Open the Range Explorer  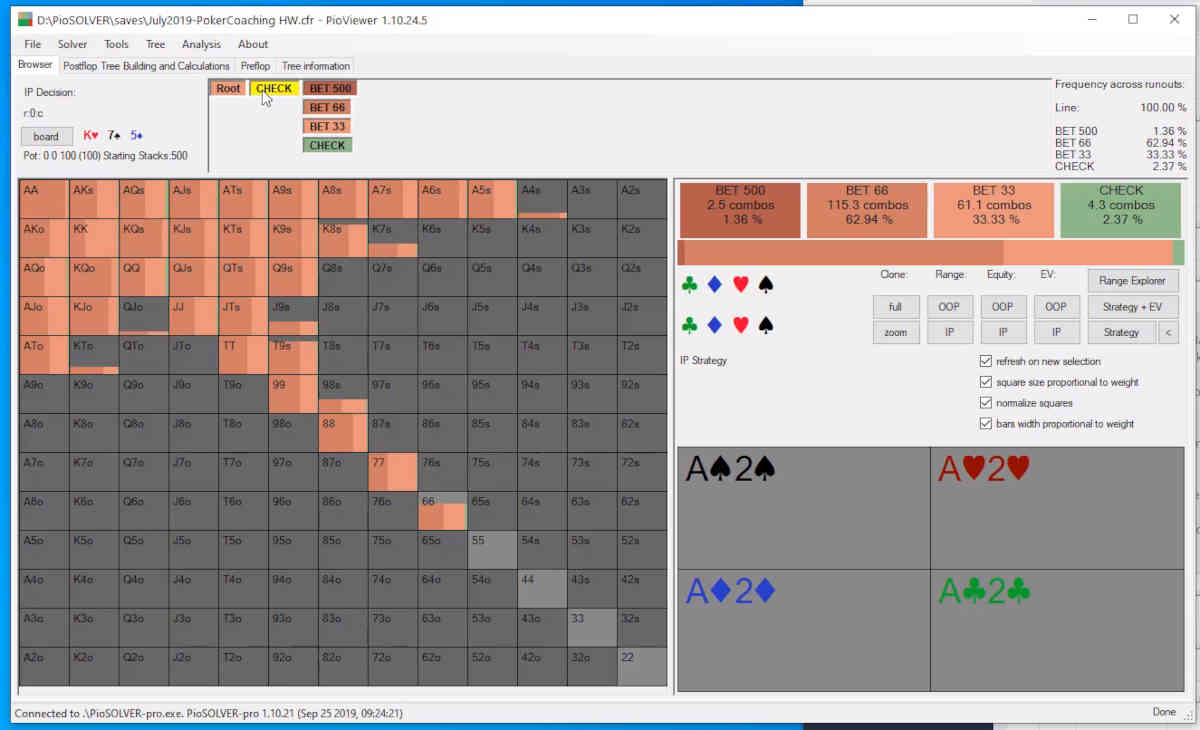tap(1133, 281)
